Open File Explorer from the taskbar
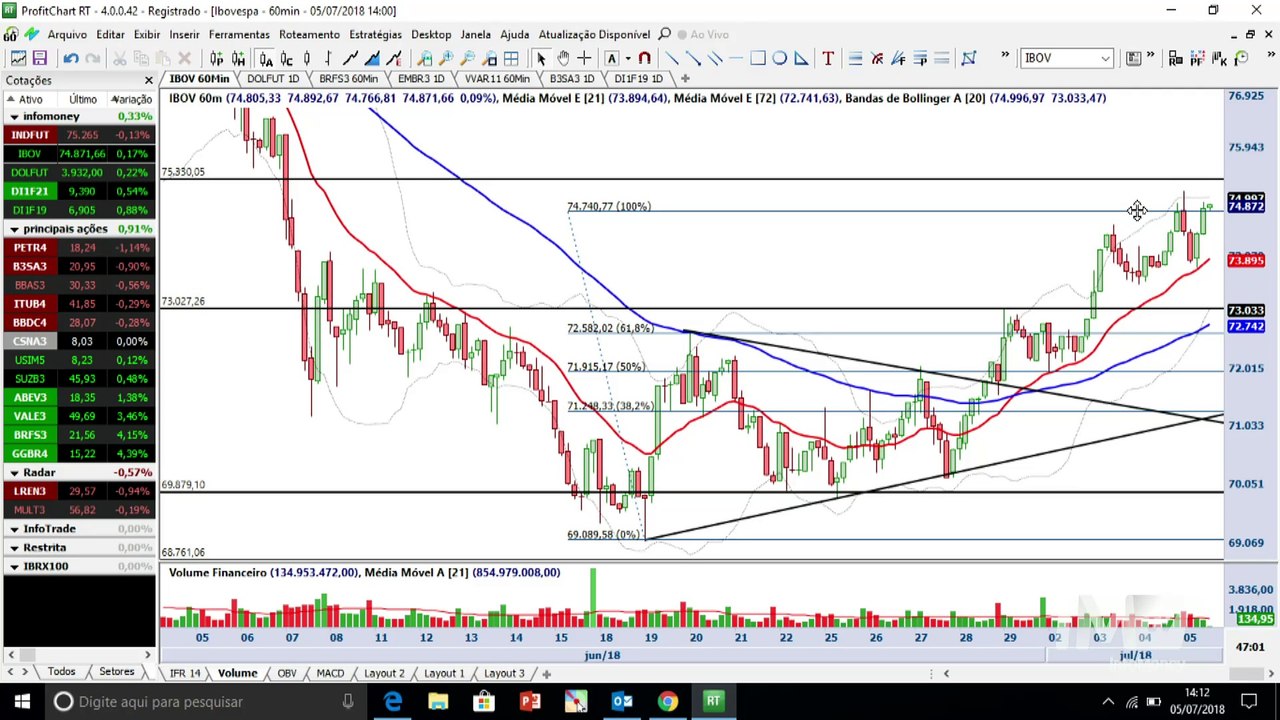This screenshot has height=720, width=1280. click(438, 702)
